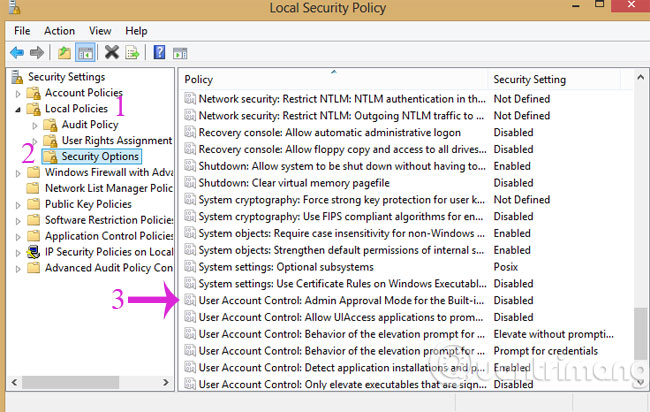The height and width of the screenshot is (412, 650).
Task: Click the Local Security Policy title bar icon
Action: [15, 7]
